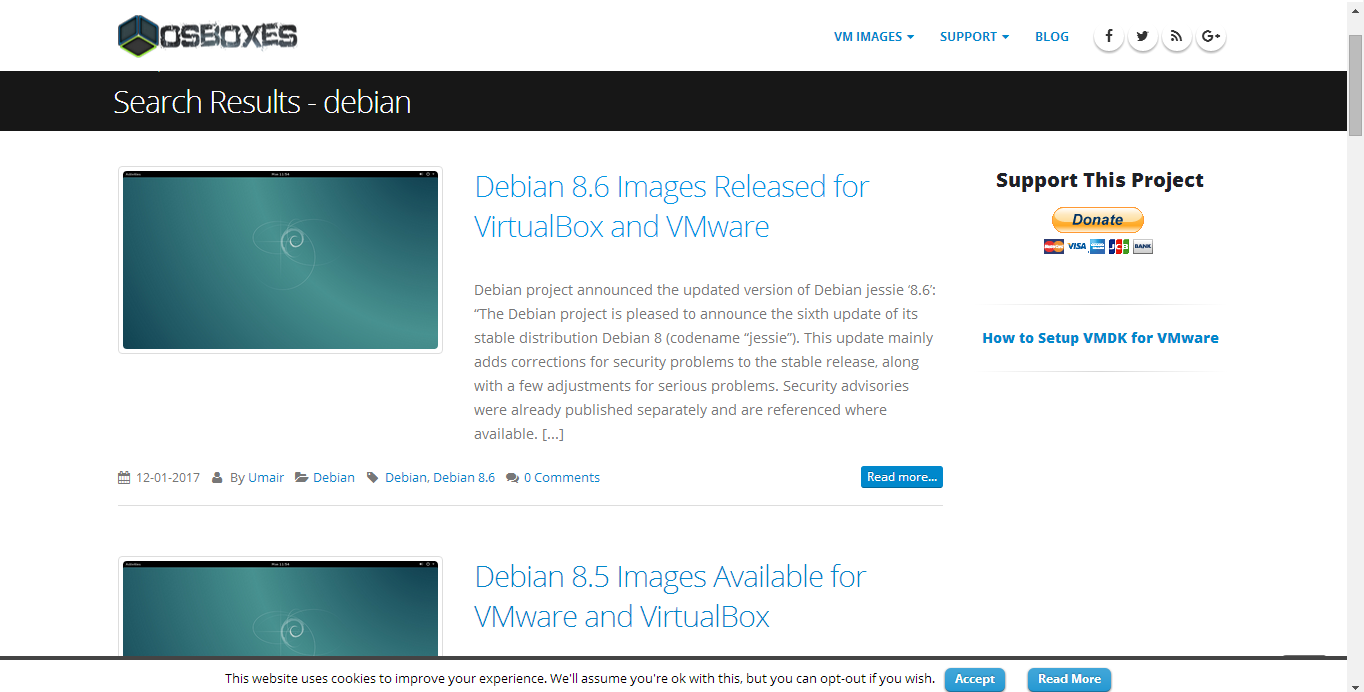Click the Debian 8.5 post thumbnail
The image size is (1364, 692).
(280, 608)
